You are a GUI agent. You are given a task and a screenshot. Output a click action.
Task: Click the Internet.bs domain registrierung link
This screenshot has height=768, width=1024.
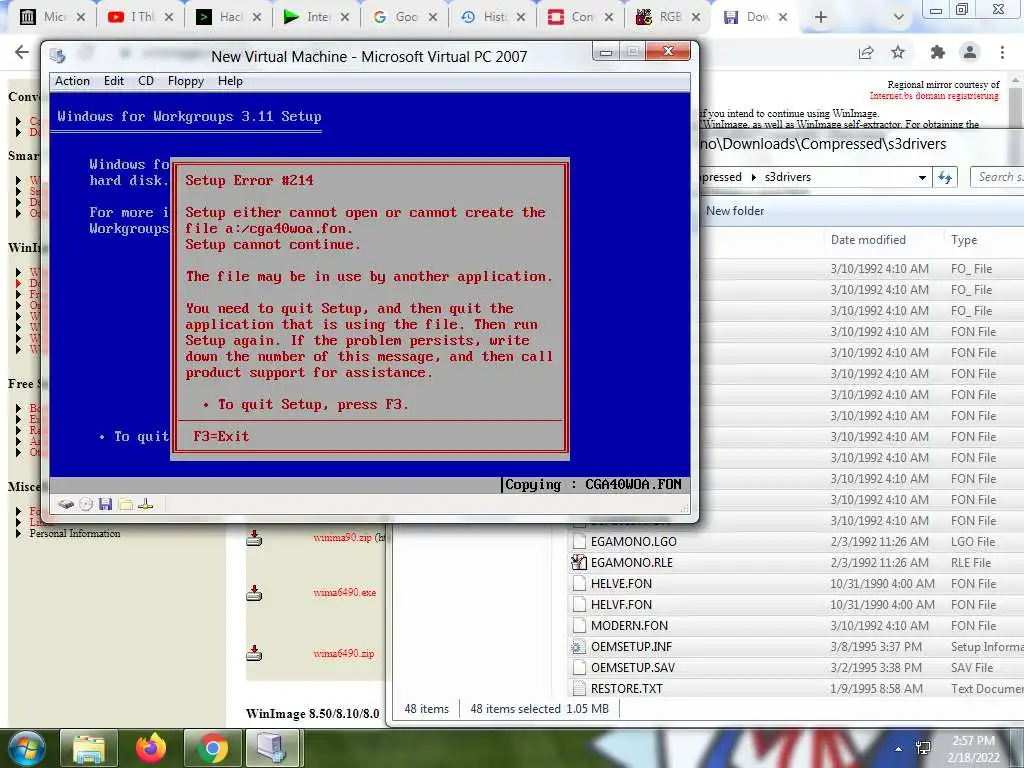[934, 95]
